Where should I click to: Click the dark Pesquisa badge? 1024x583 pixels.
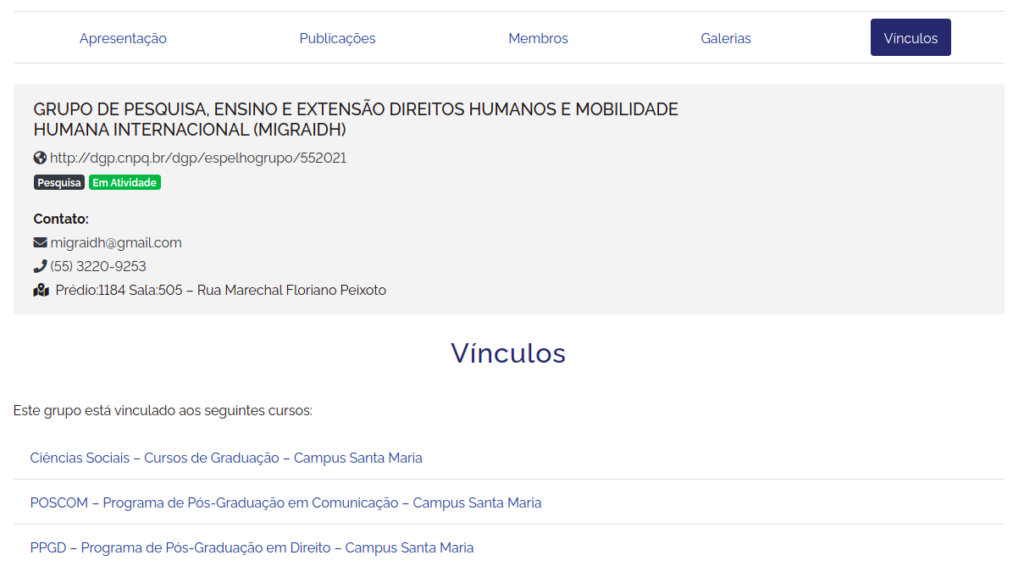59,183
